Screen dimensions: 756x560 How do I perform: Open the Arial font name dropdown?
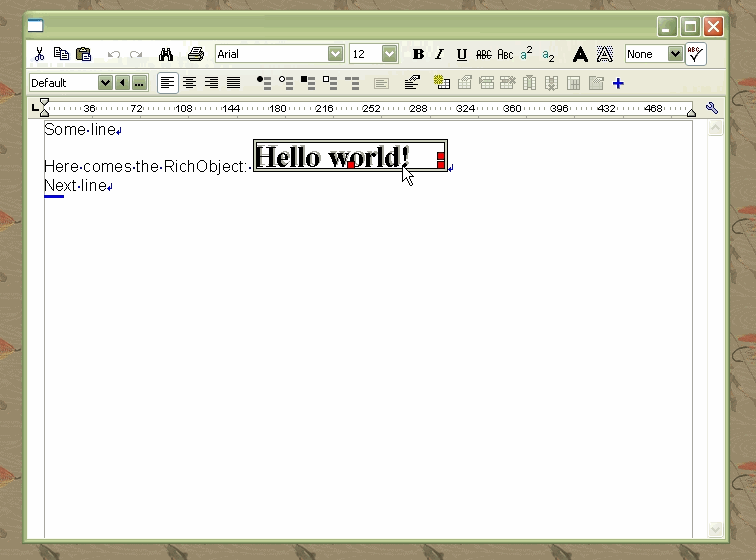tap(335, 55)
